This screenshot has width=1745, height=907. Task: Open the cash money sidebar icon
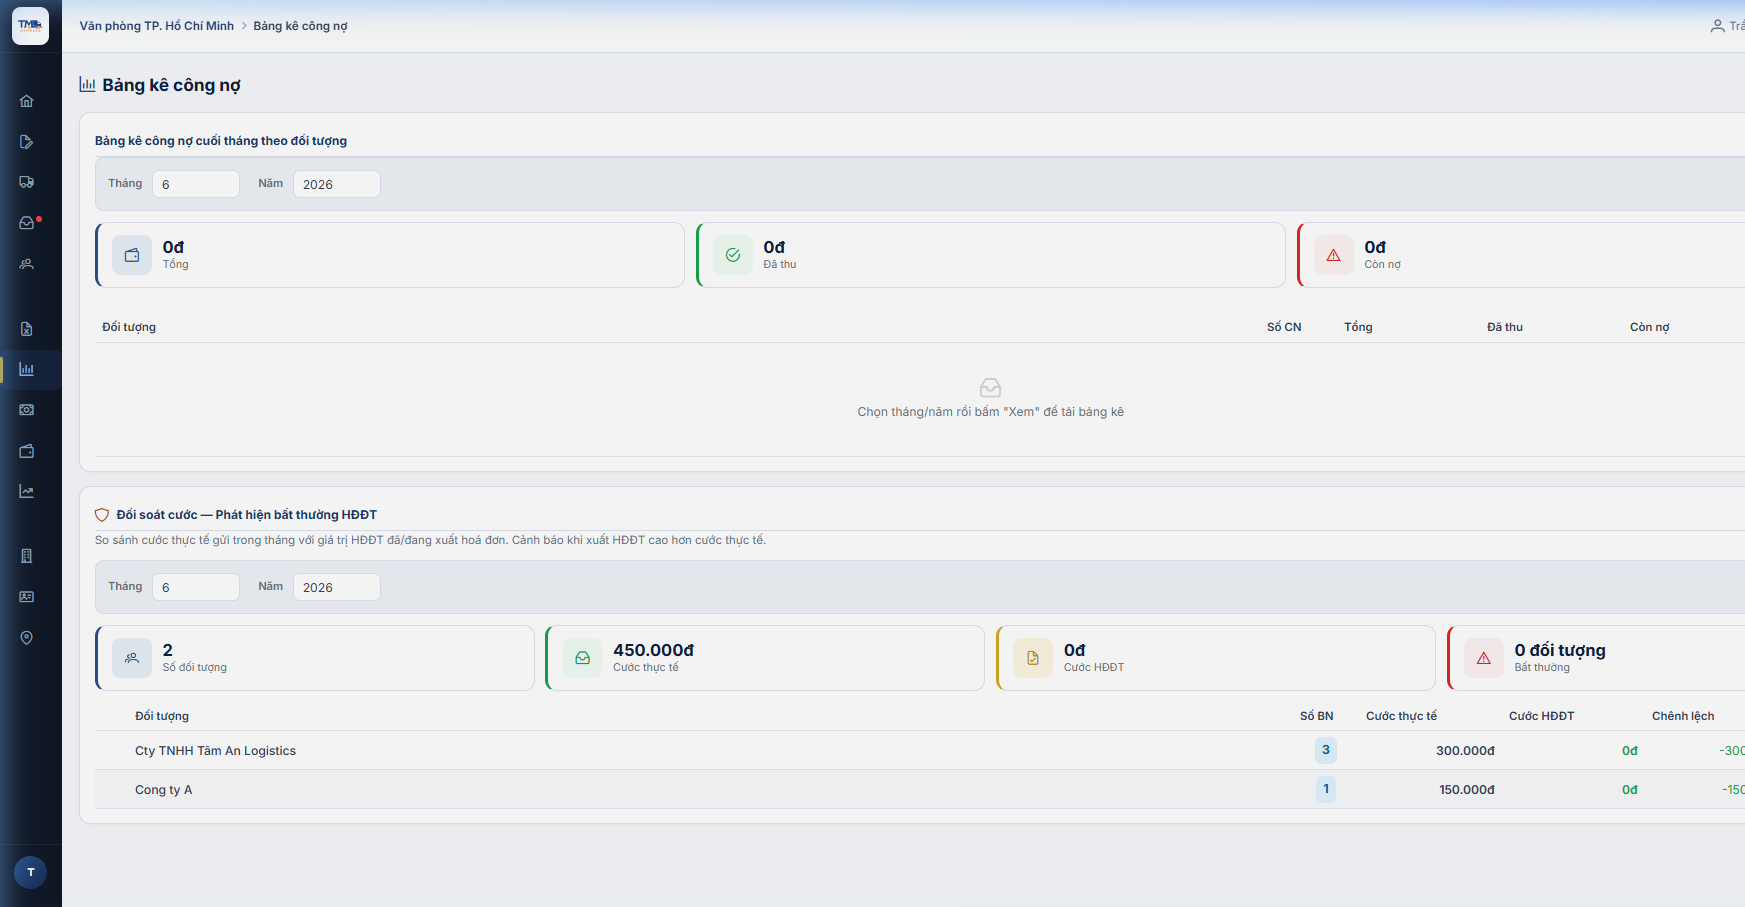click(27, 410)
